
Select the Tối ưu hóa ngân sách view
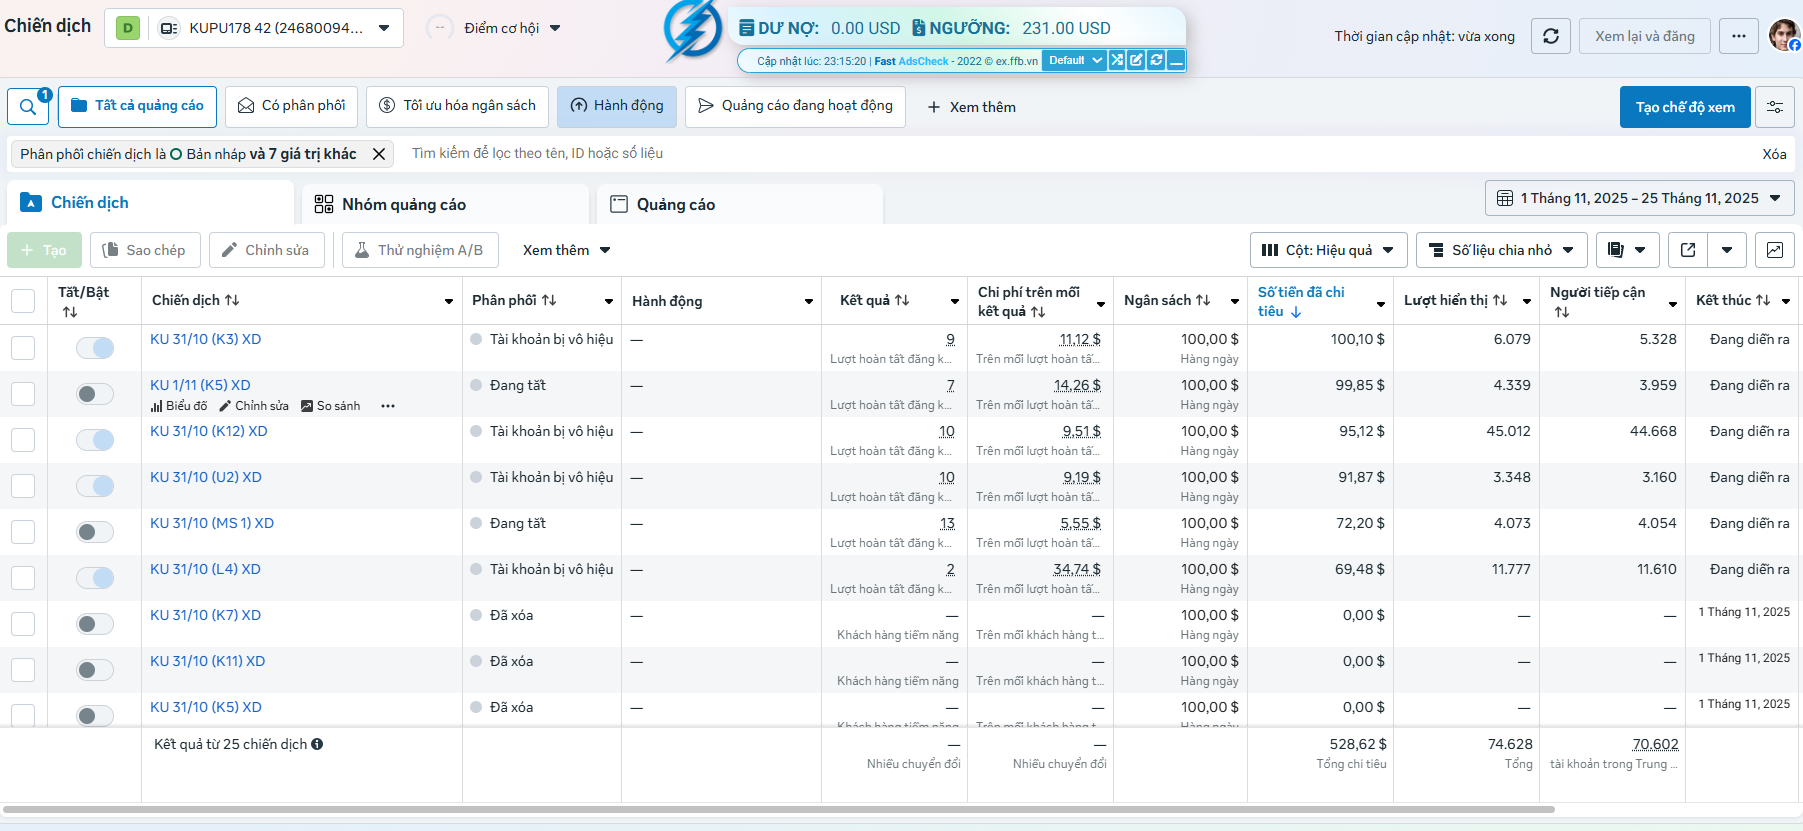tap(457, 106)
